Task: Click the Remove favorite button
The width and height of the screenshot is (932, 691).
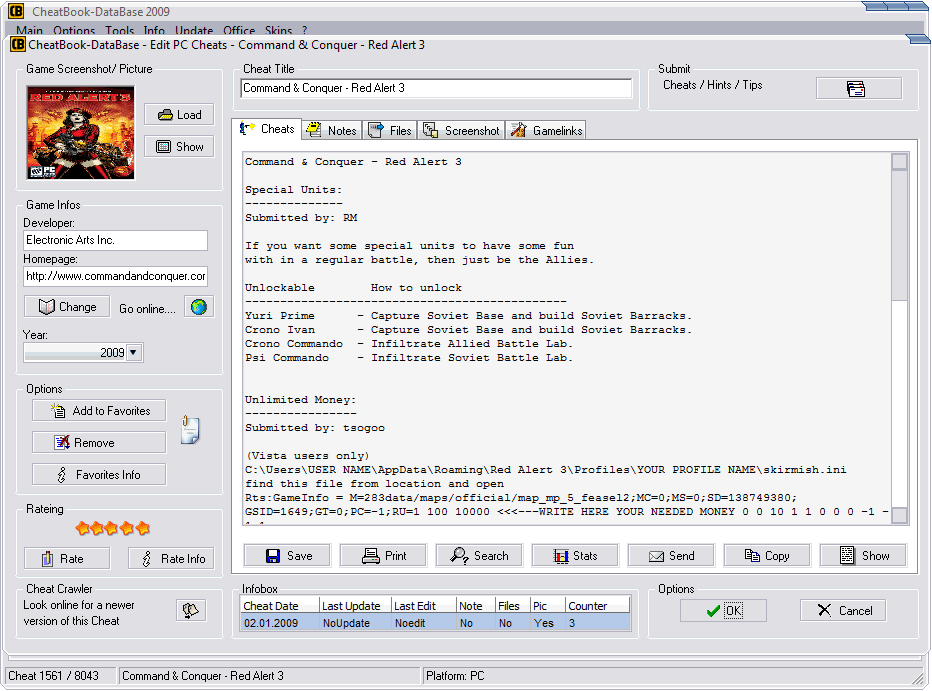Action: pos(99,443)
